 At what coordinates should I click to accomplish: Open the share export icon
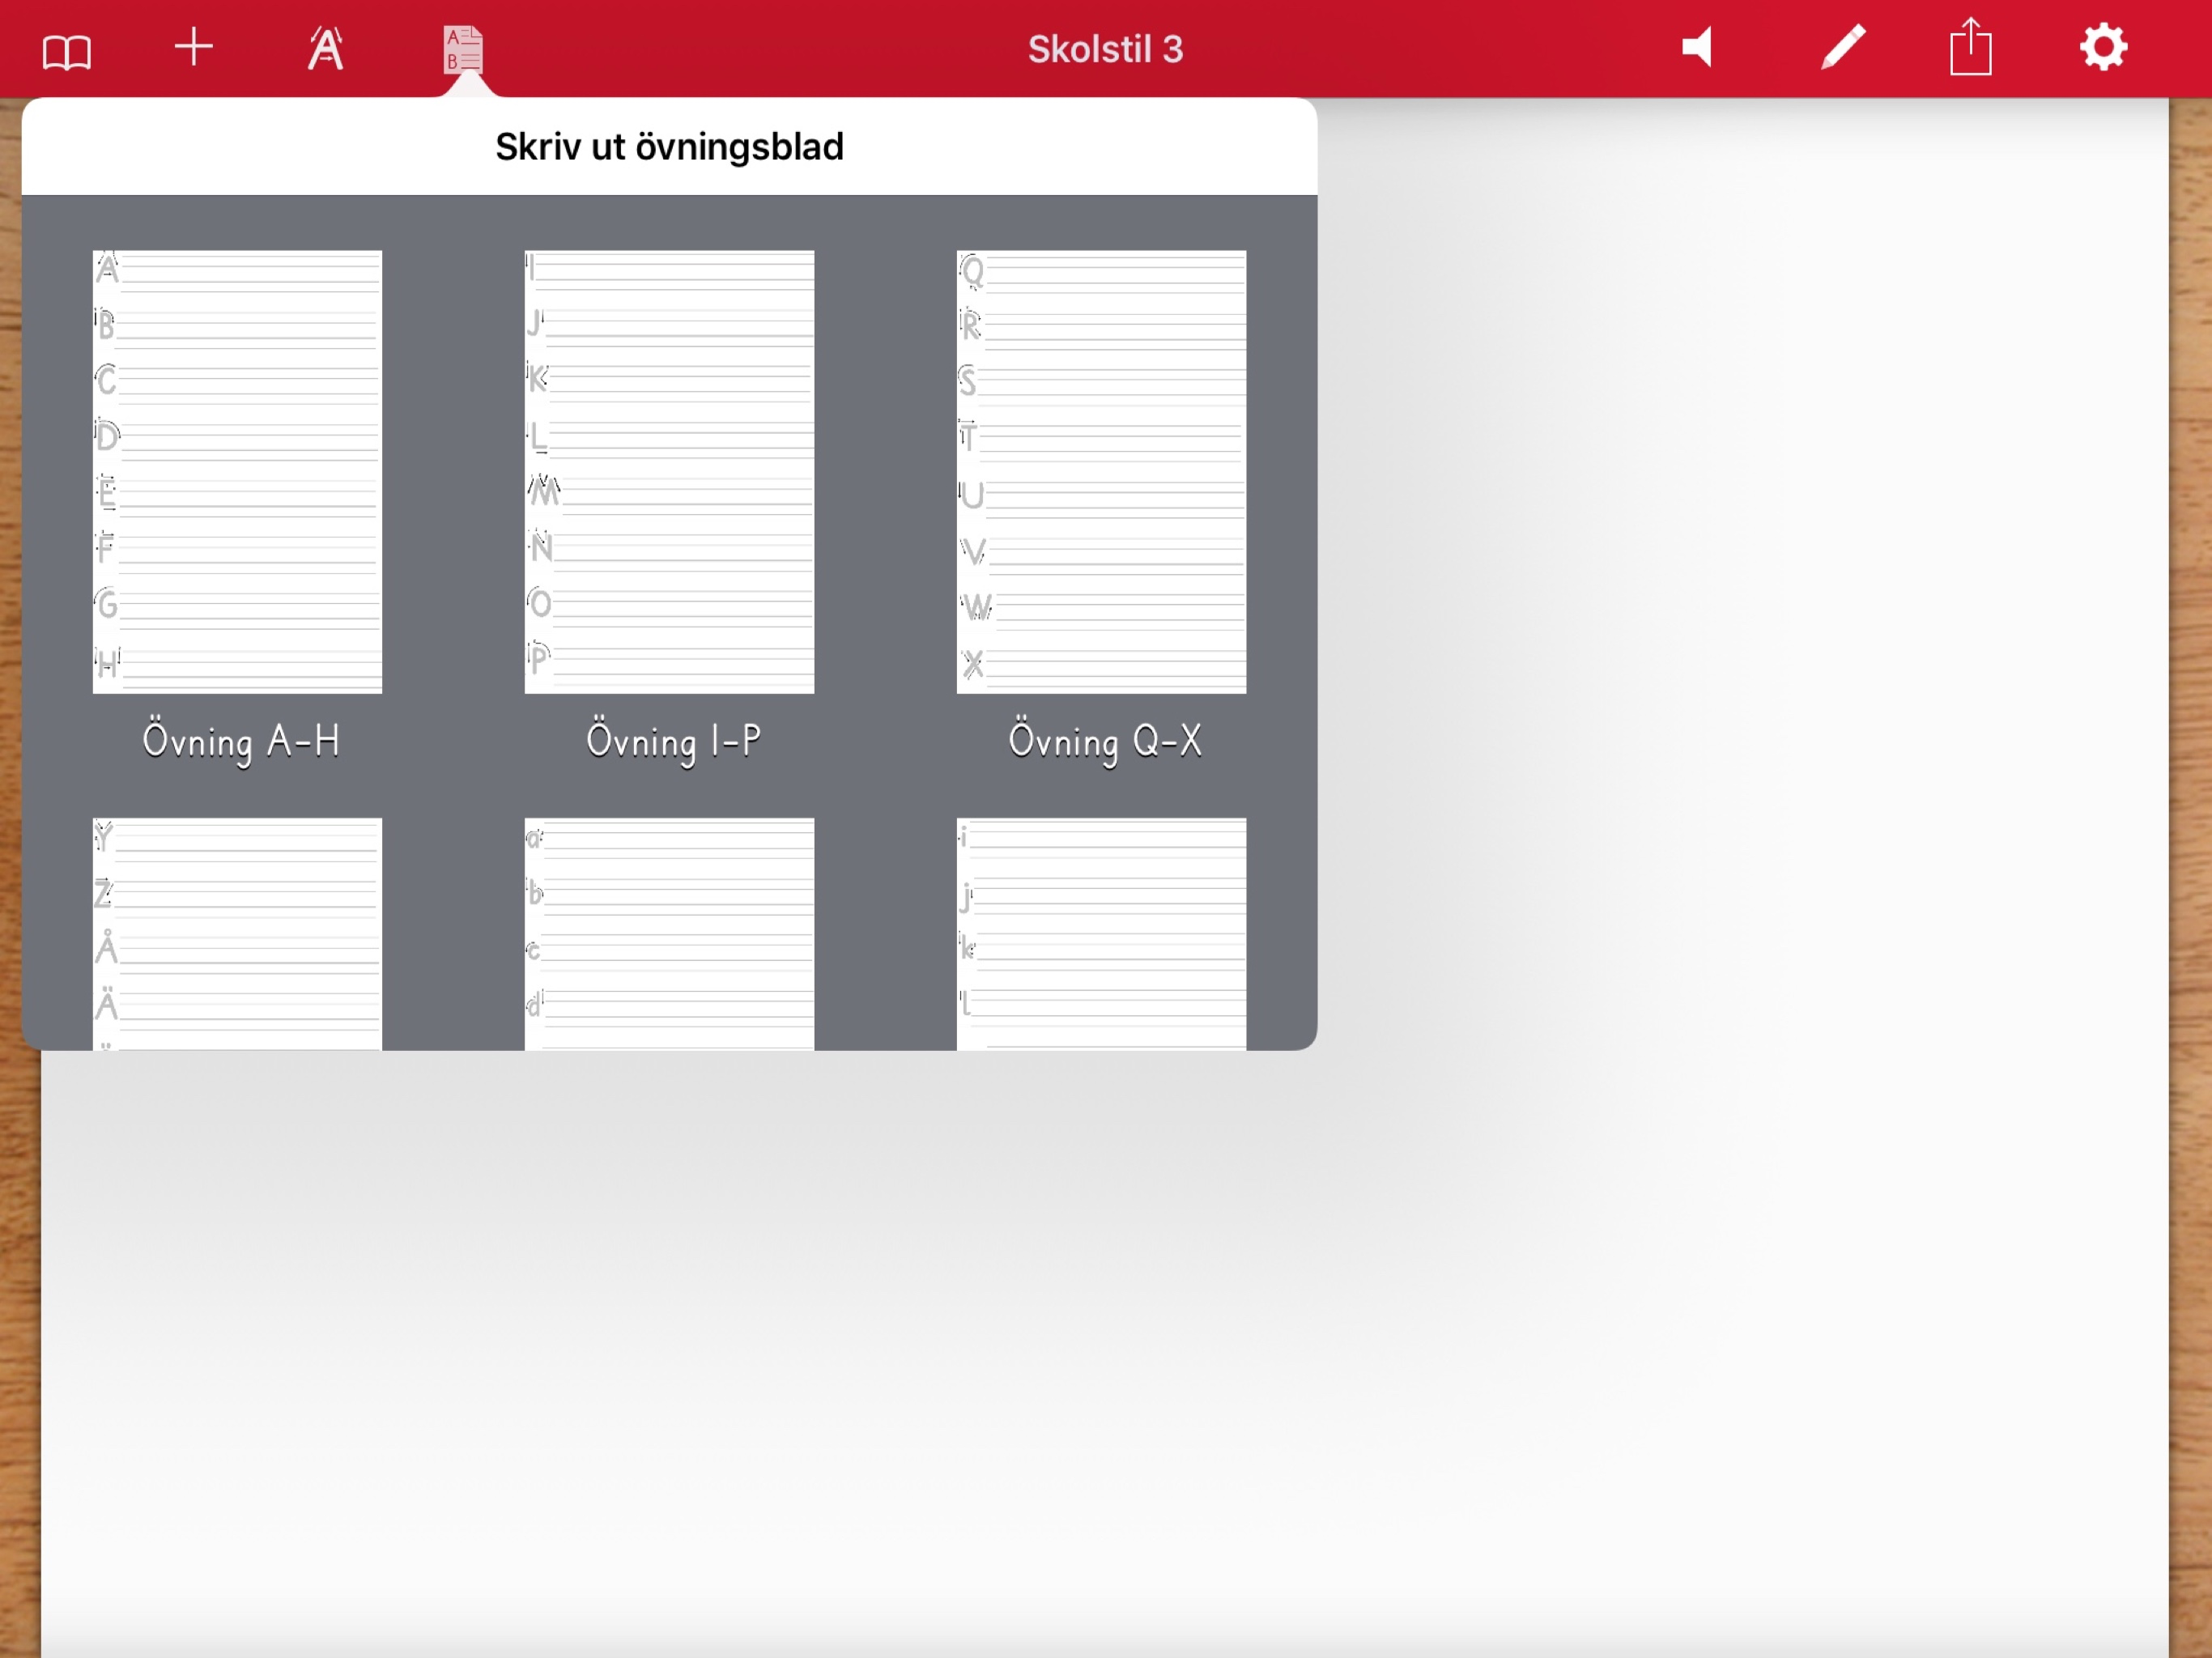pos(1971,48)
